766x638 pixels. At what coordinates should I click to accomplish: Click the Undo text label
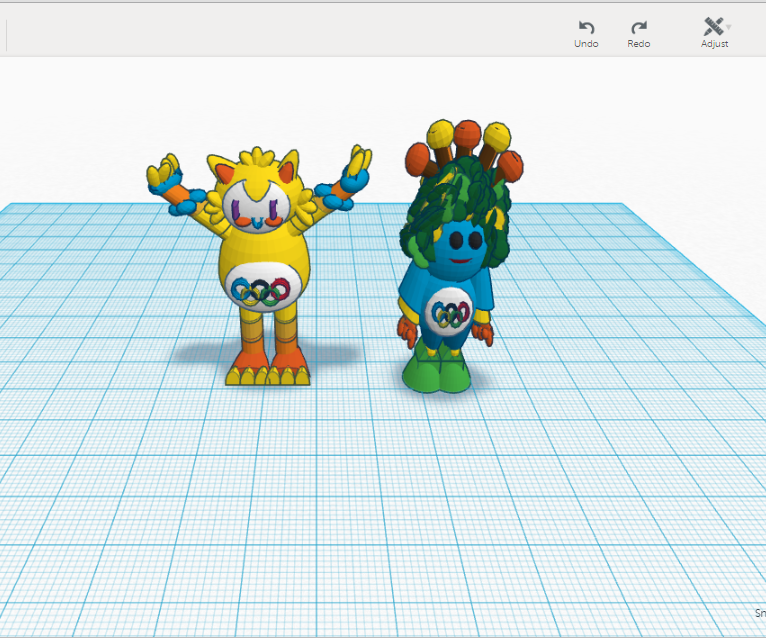(586, 43)
